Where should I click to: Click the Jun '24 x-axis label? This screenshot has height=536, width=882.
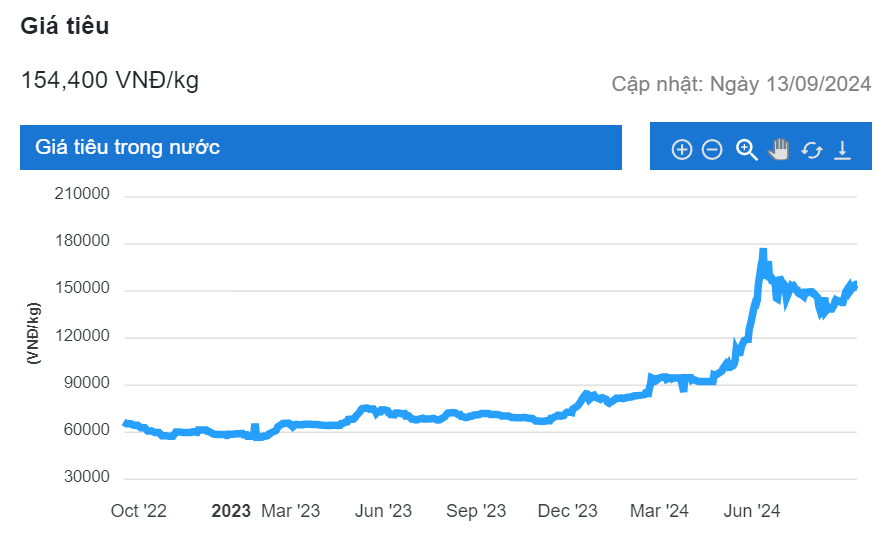(751, 511)
